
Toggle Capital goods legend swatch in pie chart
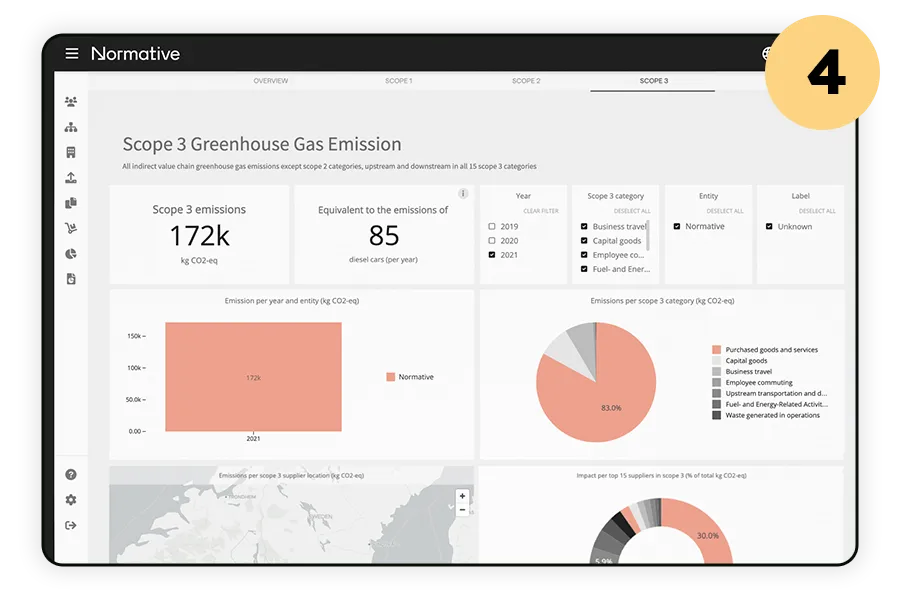click(x=716, y=361)
